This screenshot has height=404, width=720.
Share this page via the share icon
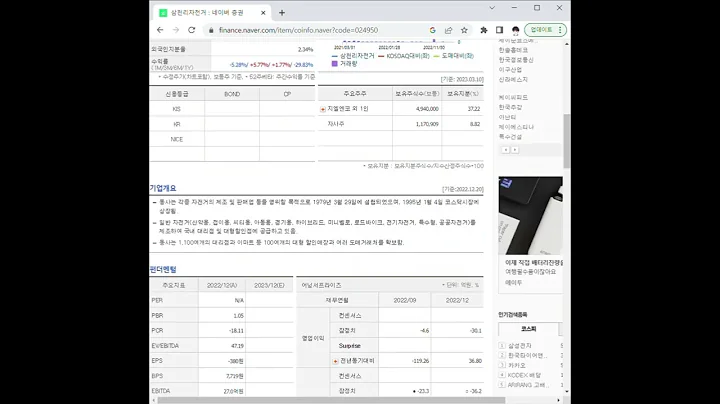[x=449, y=30]
